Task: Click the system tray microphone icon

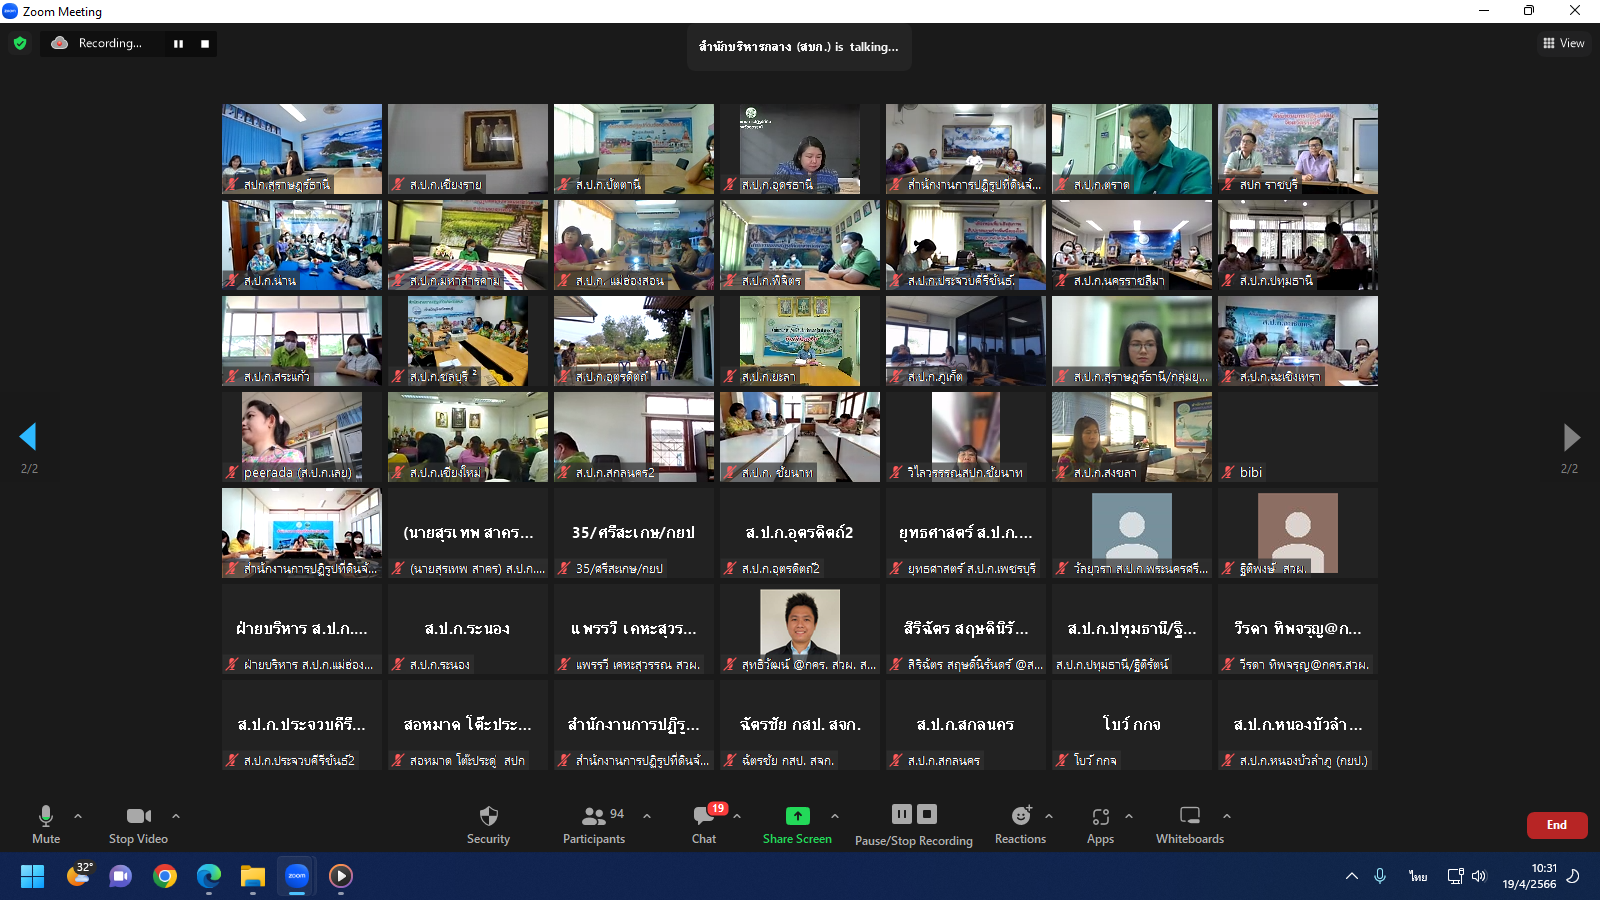Action: click(1380, 876)
